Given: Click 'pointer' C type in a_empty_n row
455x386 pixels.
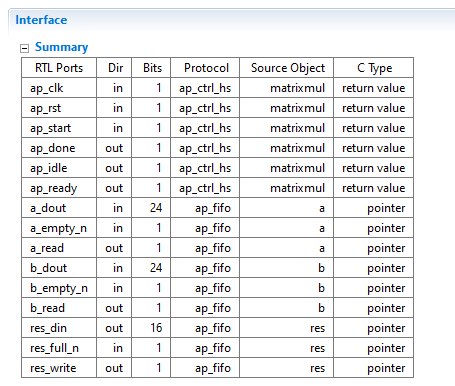Looking at the screenshot, I should click(x=386, y=228).
